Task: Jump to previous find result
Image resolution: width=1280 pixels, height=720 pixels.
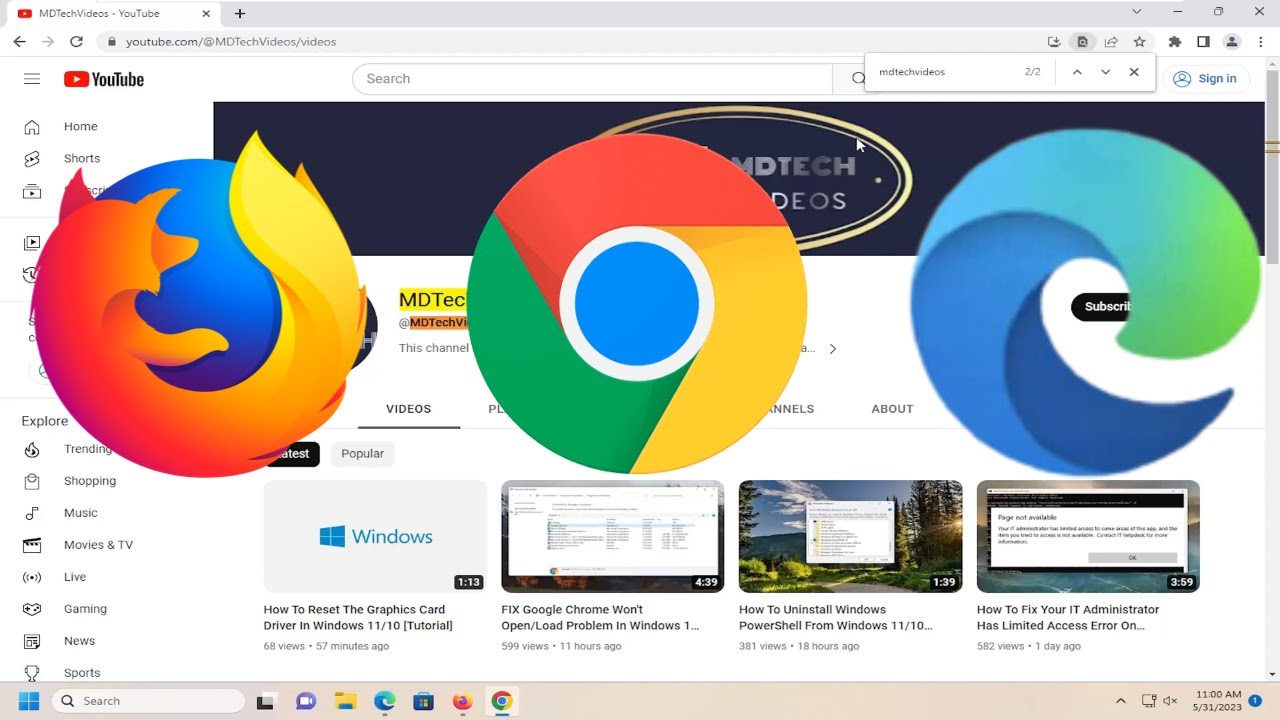Action: point(1077,72)
